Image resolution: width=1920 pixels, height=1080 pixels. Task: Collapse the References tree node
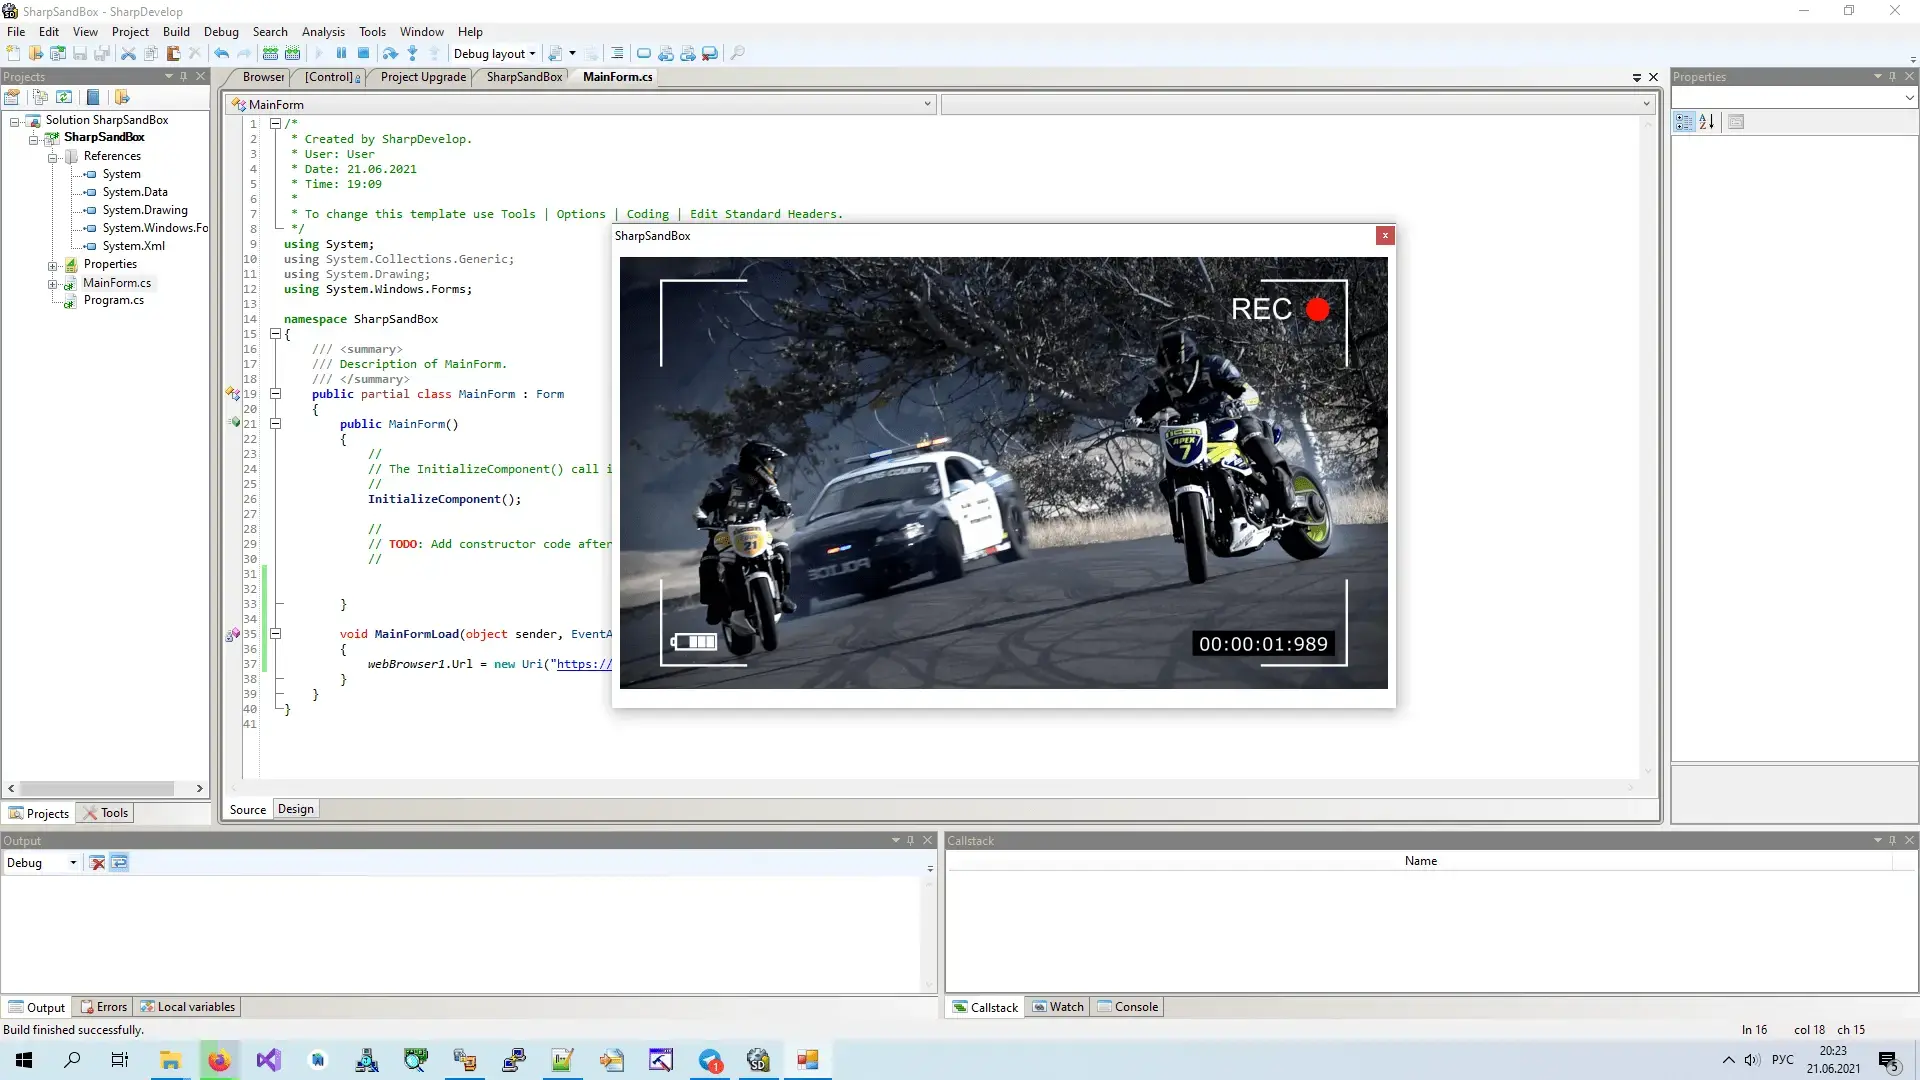53,157
